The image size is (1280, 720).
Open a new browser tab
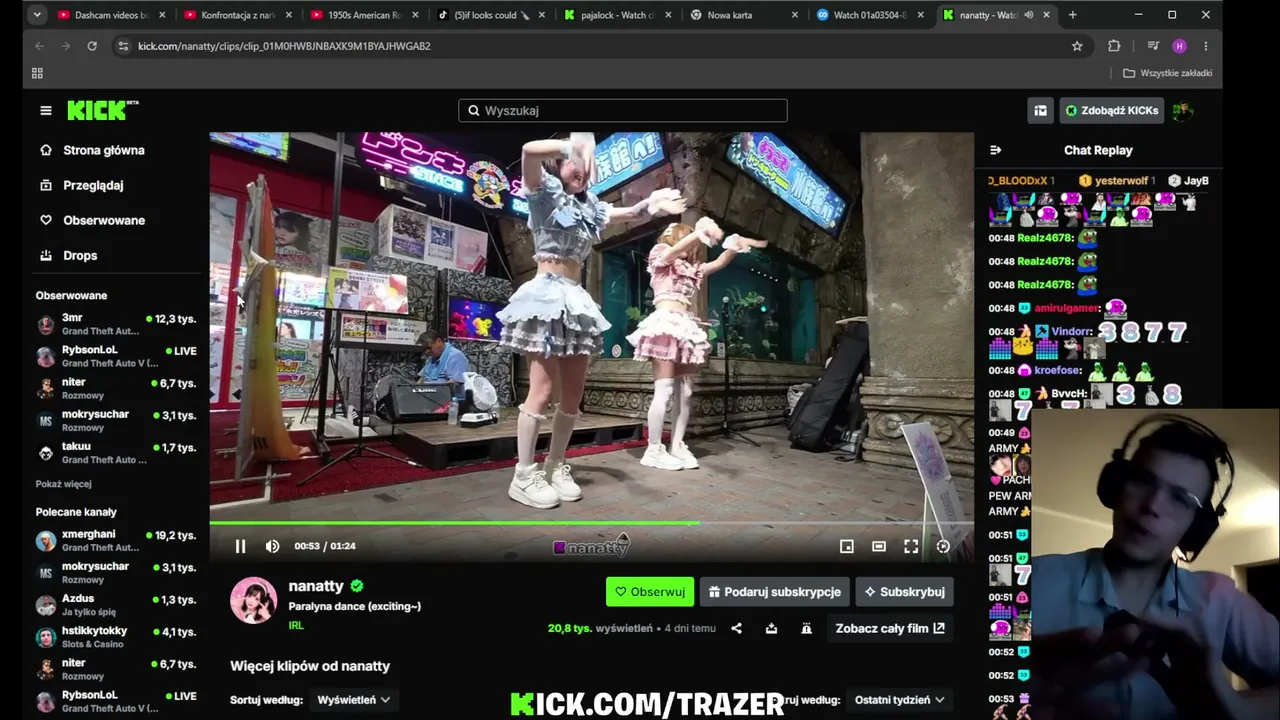point(1072,15)
